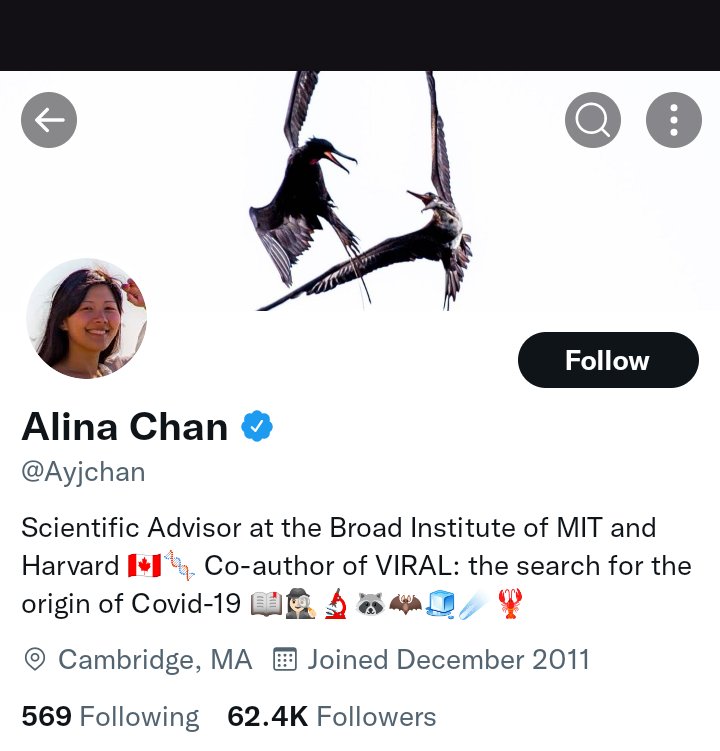Tap the Alina Chan display name
720x751 pixels.
click(125, 427)
